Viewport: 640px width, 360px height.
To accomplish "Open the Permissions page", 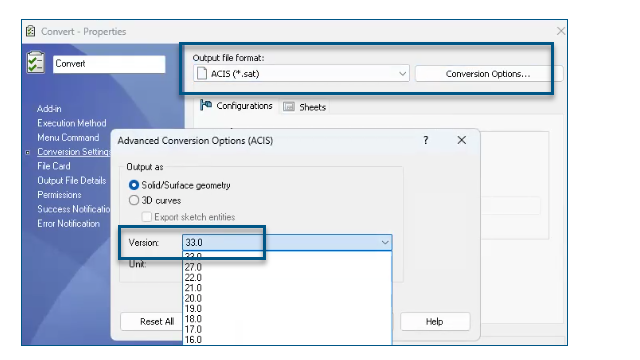I will 59,195.
